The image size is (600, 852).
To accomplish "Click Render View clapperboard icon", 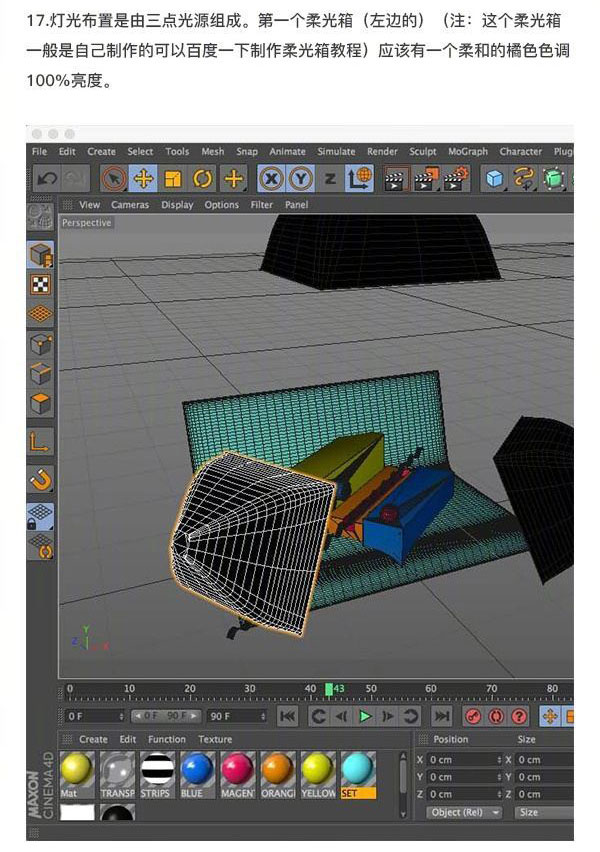I will 396,178.
